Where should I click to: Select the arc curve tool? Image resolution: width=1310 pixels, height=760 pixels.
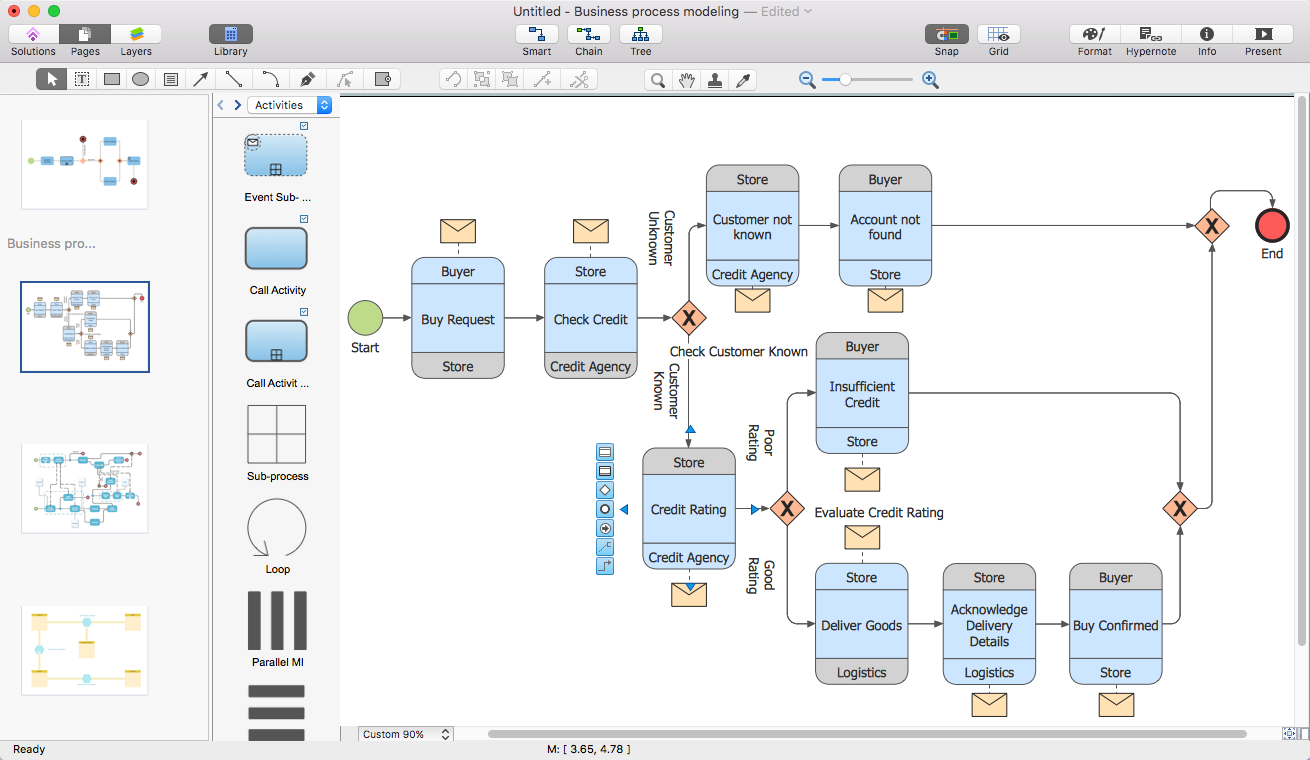270,80
